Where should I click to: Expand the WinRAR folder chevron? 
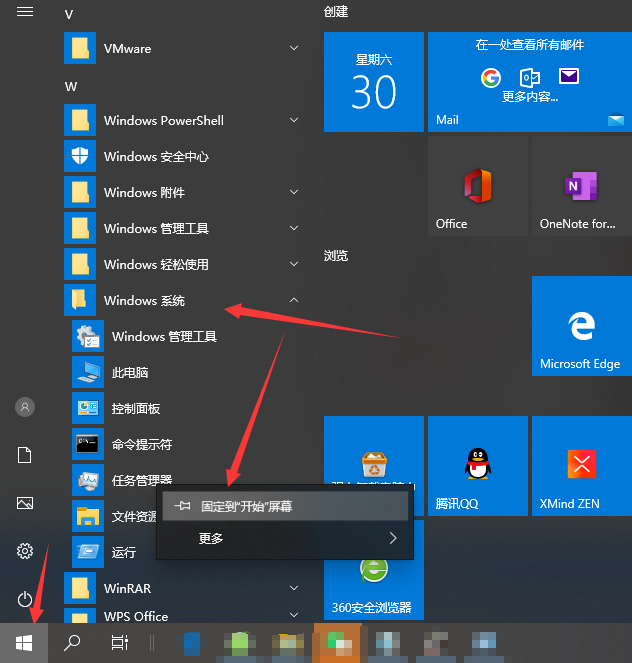coord(294,588)
